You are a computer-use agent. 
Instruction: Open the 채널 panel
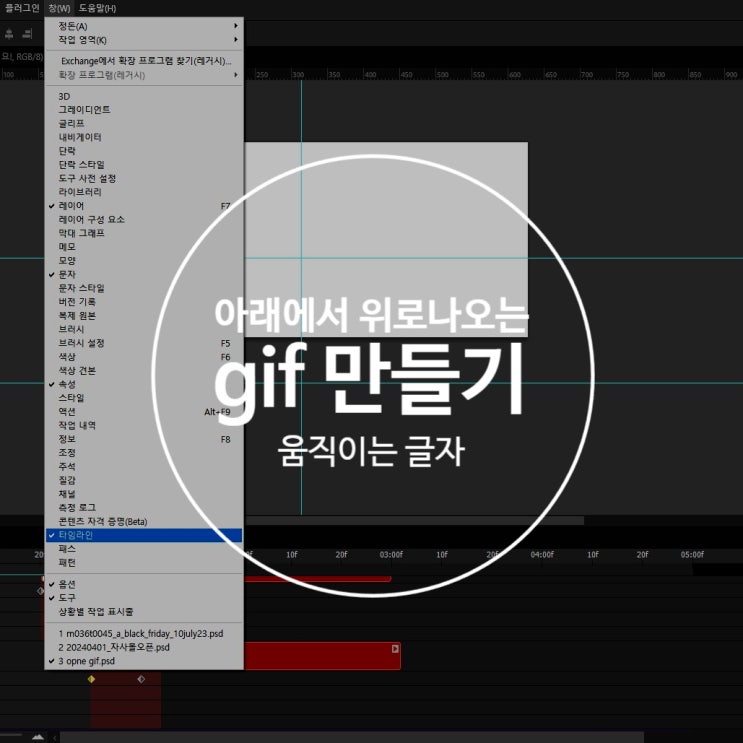[144, 494]
